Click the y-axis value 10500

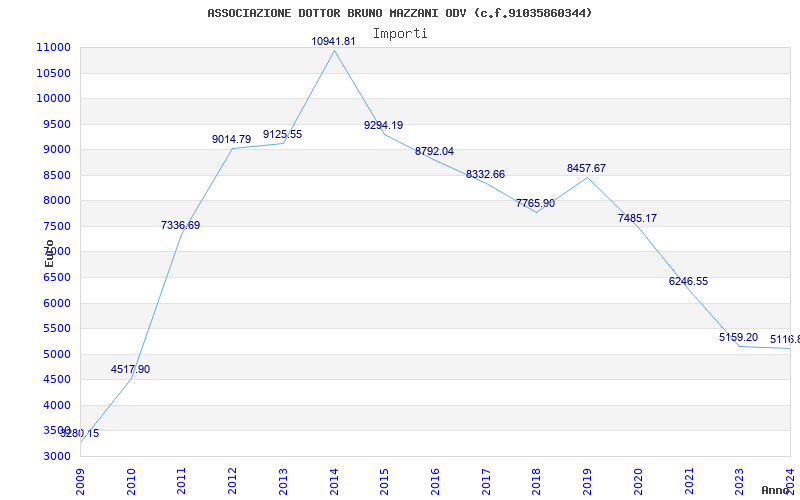click(53, 73)
